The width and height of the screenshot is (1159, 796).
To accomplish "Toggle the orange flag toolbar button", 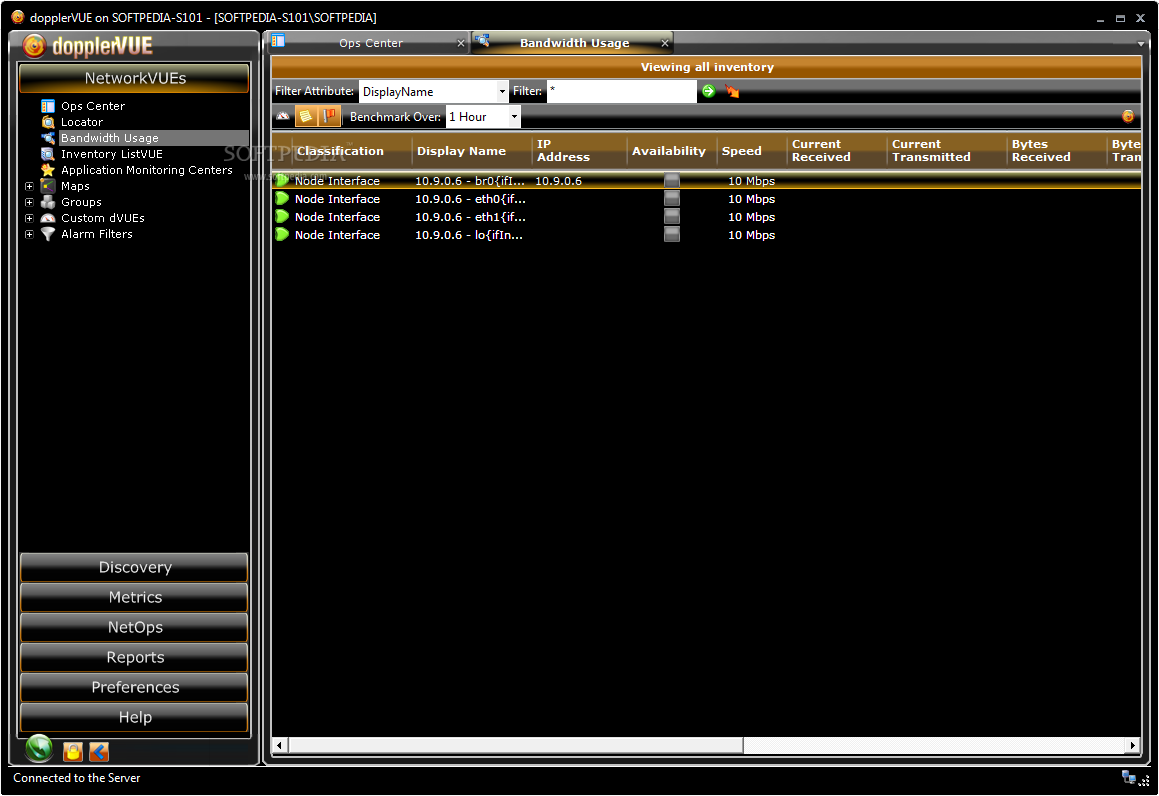I will point(329,116).
